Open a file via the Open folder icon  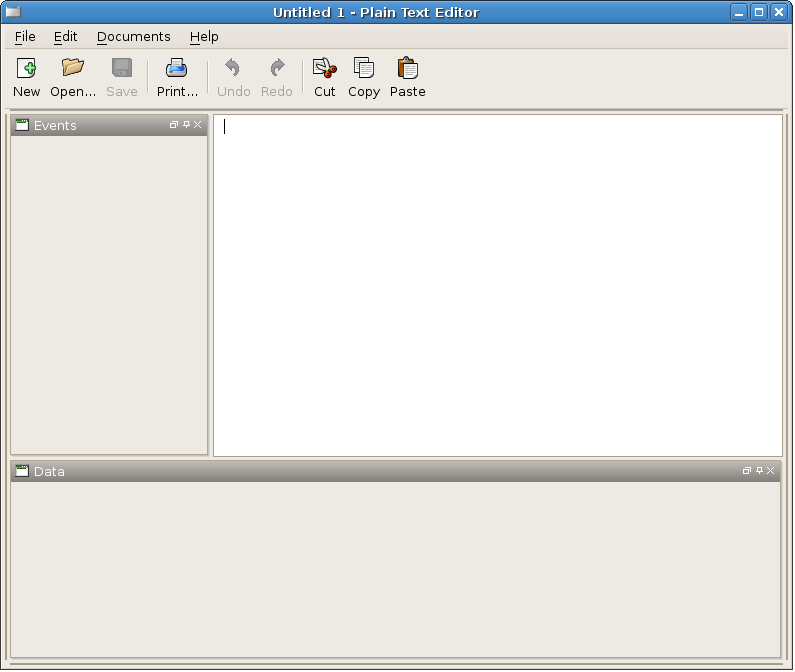pos(73,67)
